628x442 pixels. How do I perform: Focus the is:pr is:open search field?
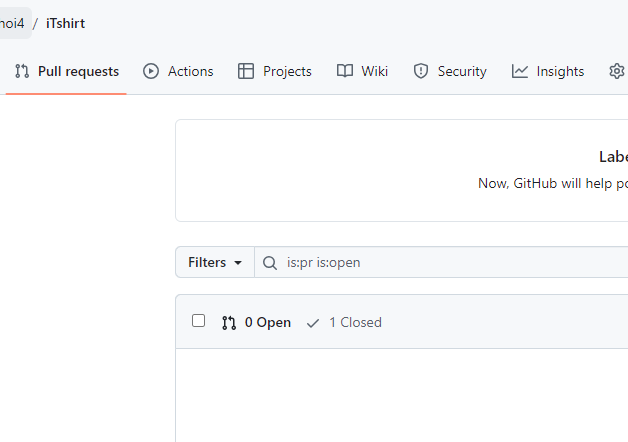[441, 263]
